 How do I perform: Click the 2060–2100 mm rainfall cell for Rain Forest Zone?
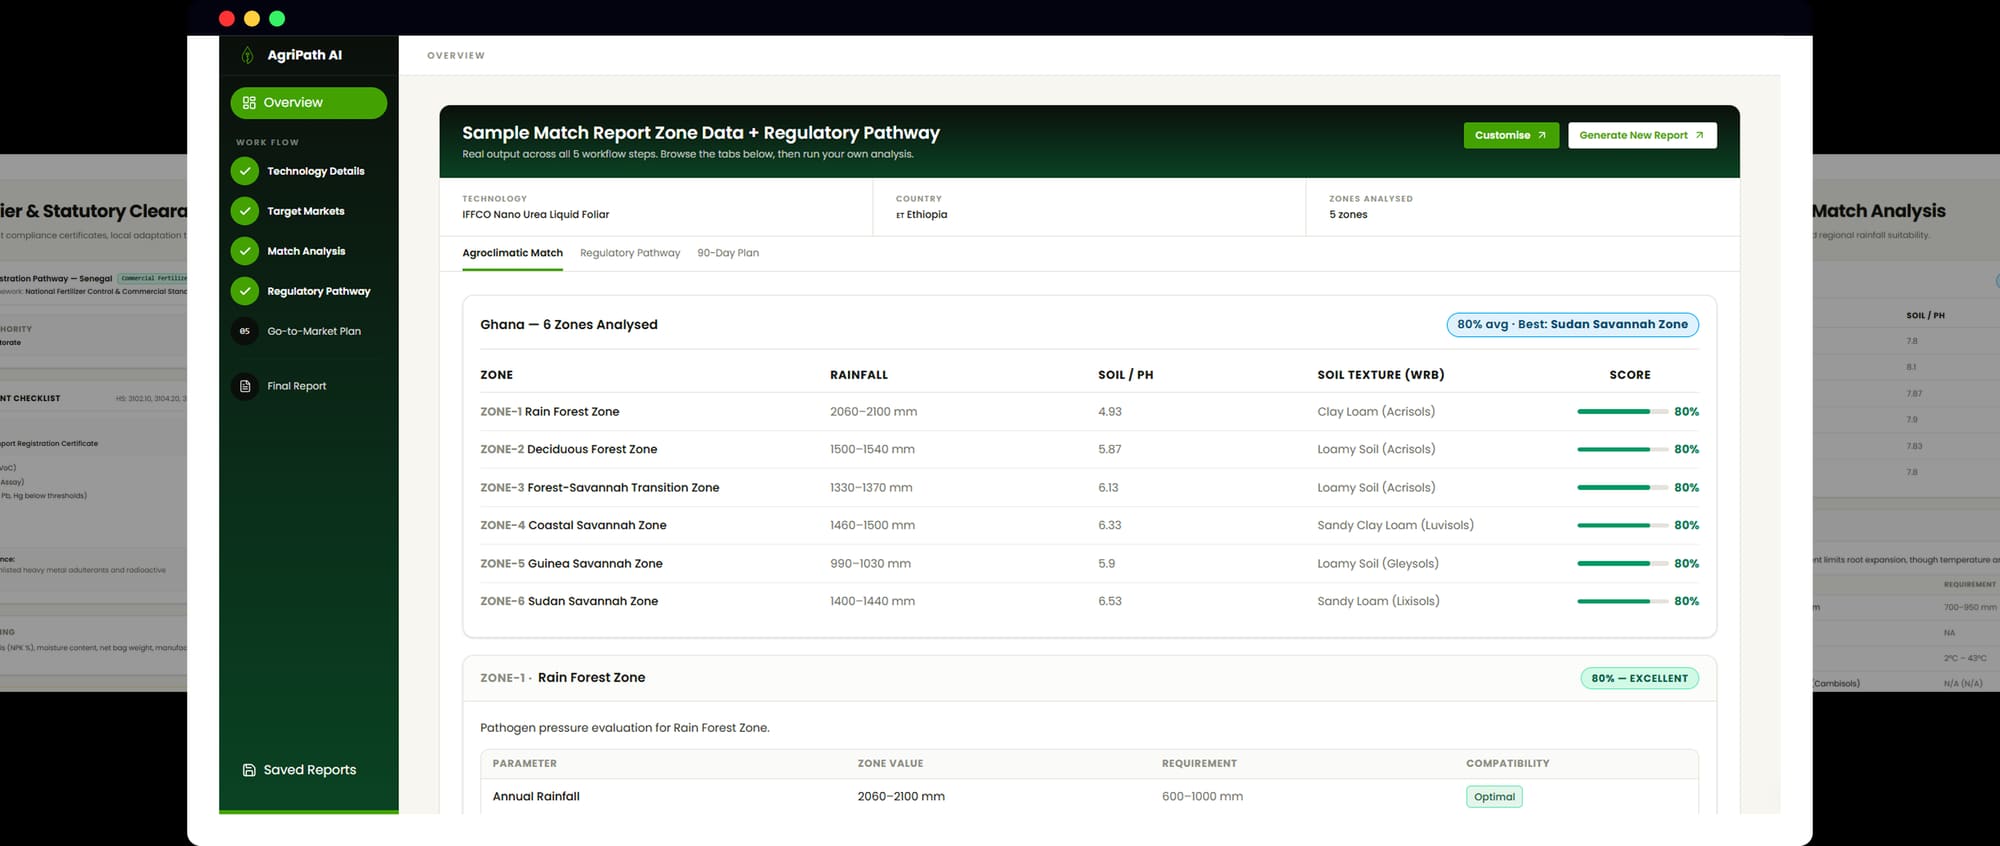tap(873, 412)
